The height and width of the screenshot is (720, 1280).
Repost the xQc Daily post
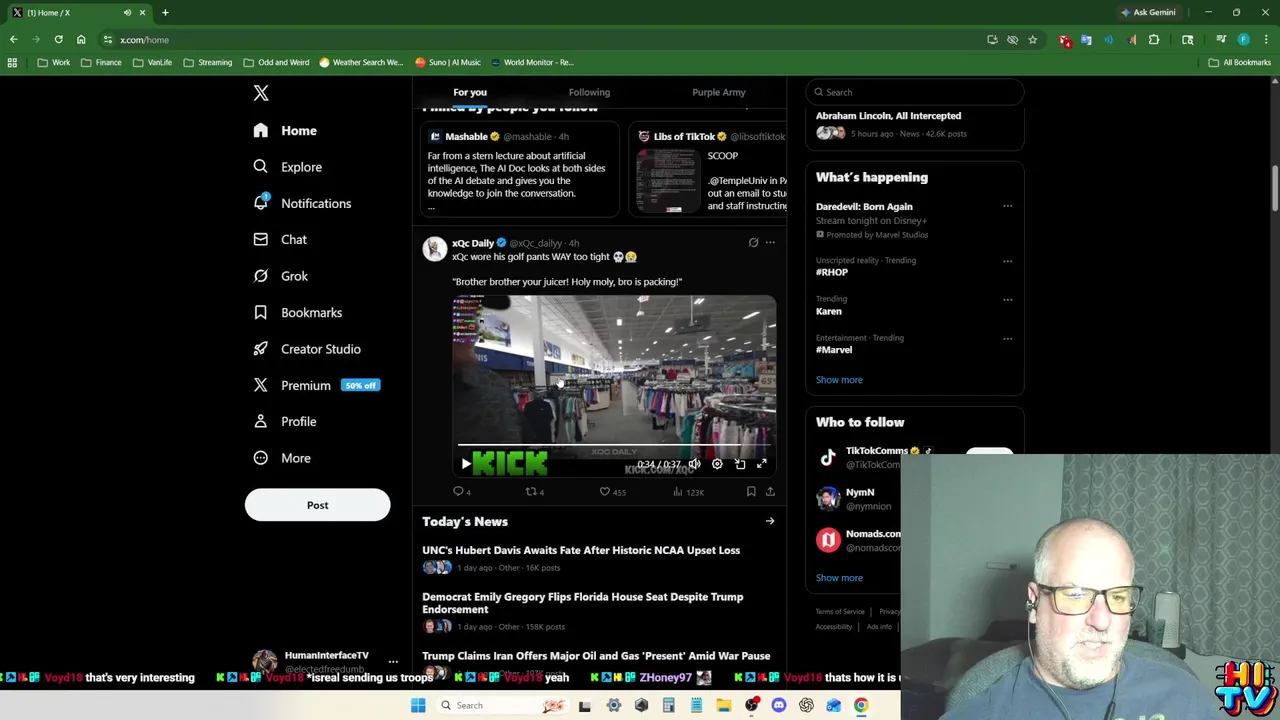[535, 492]
